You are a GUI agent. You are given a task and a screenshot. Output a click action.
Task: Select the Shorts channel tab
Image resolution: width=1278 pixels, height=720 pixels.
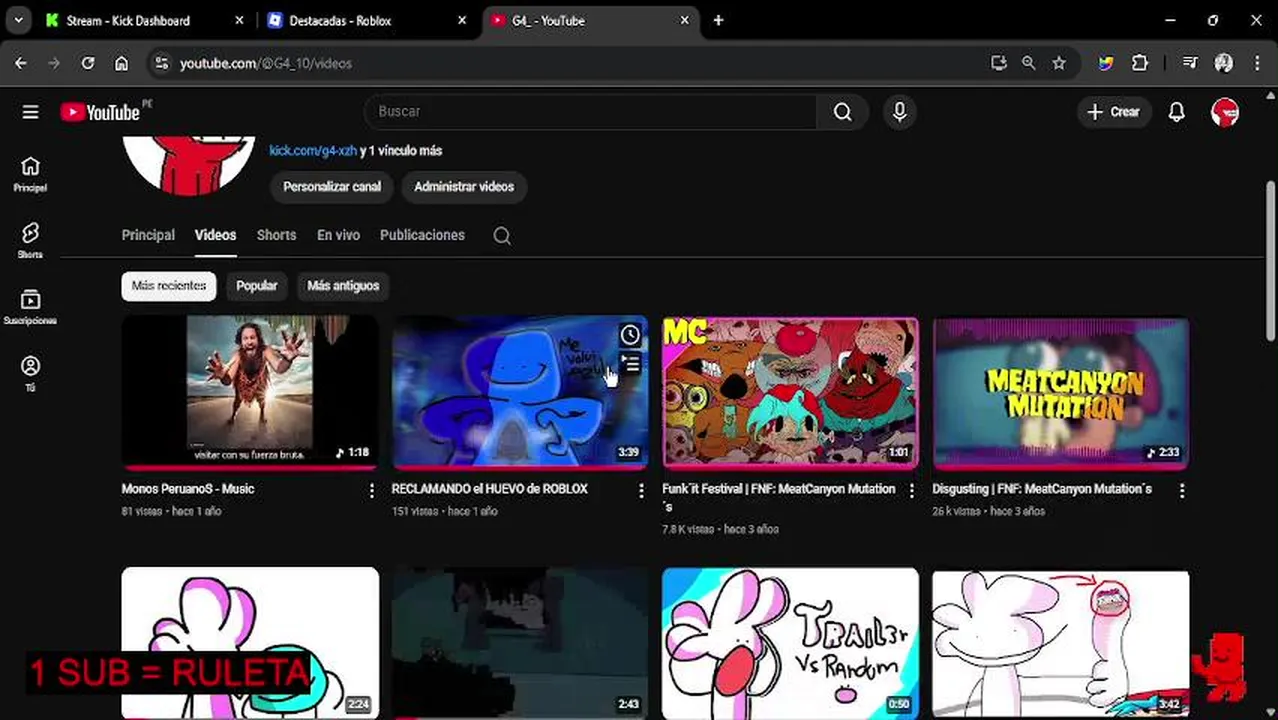click(276, 235)
